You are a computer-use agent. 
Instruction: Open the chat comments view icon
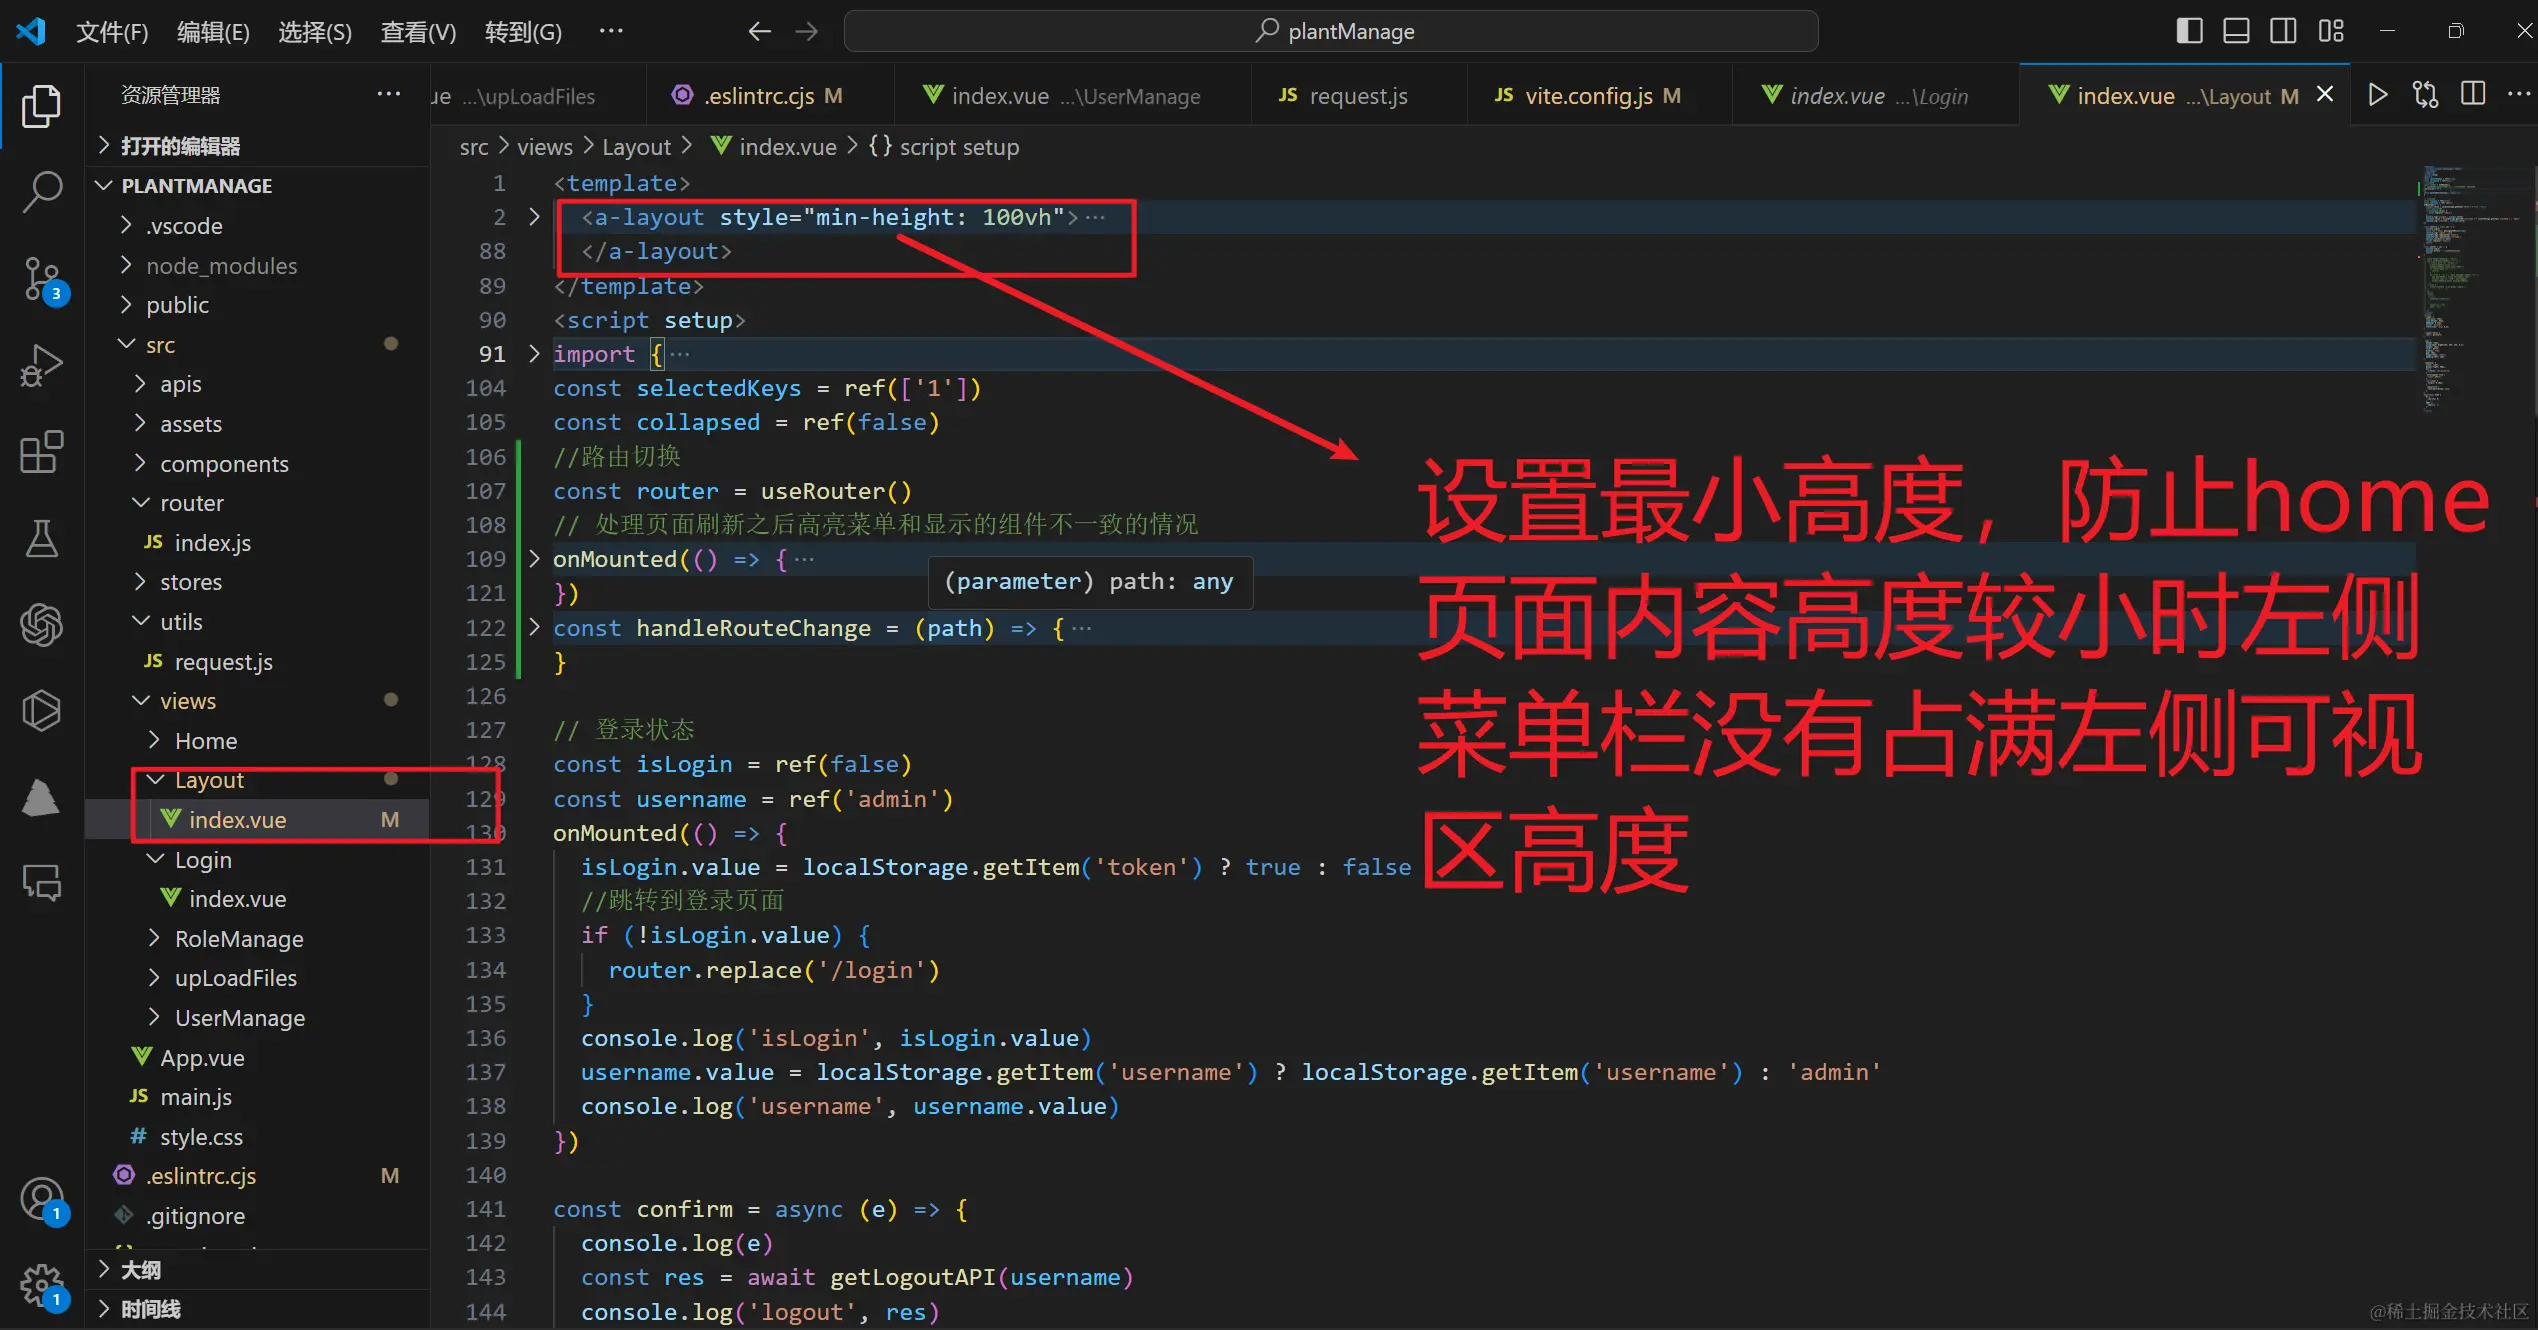(x=41, y=883)
